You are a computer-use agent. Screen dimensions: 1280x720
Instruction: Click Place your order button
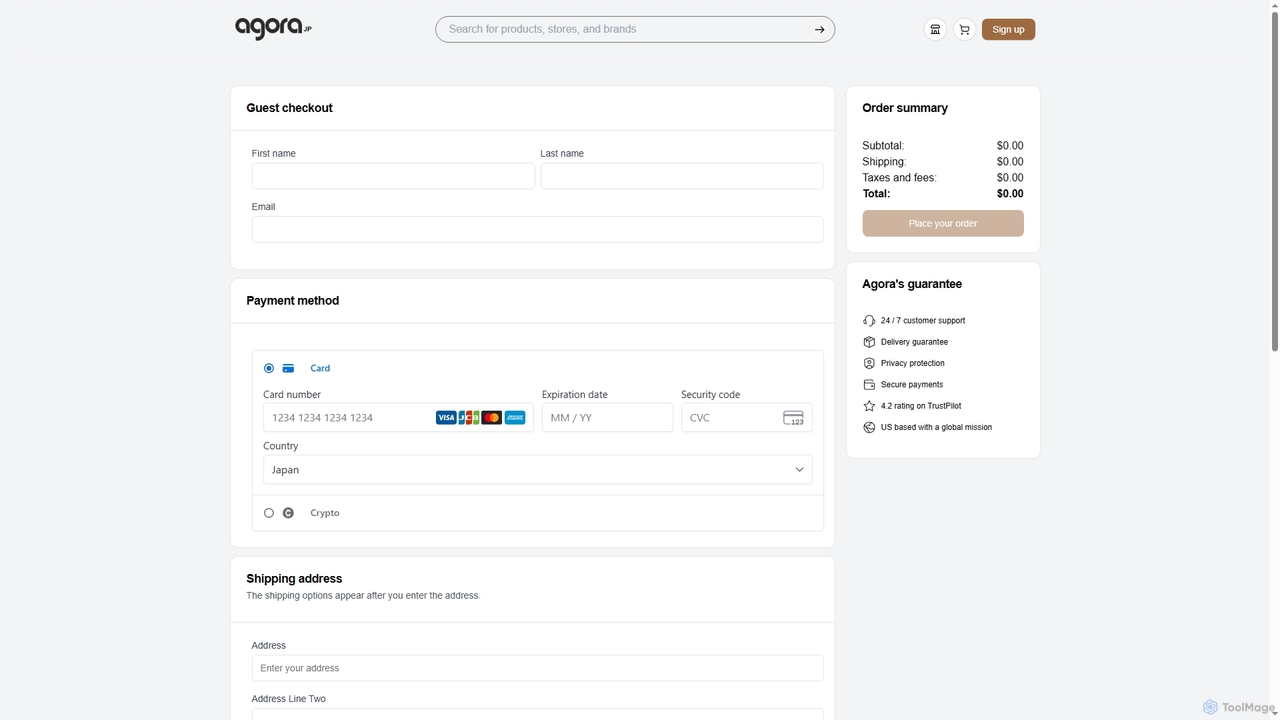[x=943, y=223]
